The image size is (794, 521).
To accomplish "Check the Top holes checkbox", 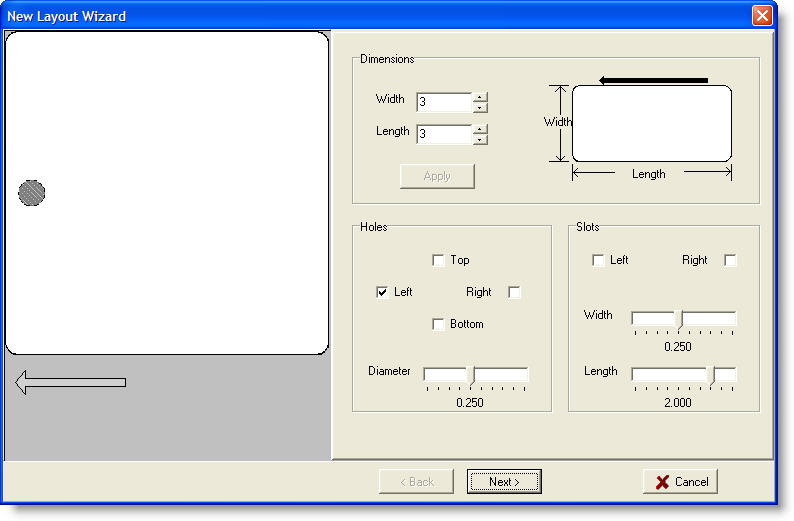I will click(x=438, y=260).
